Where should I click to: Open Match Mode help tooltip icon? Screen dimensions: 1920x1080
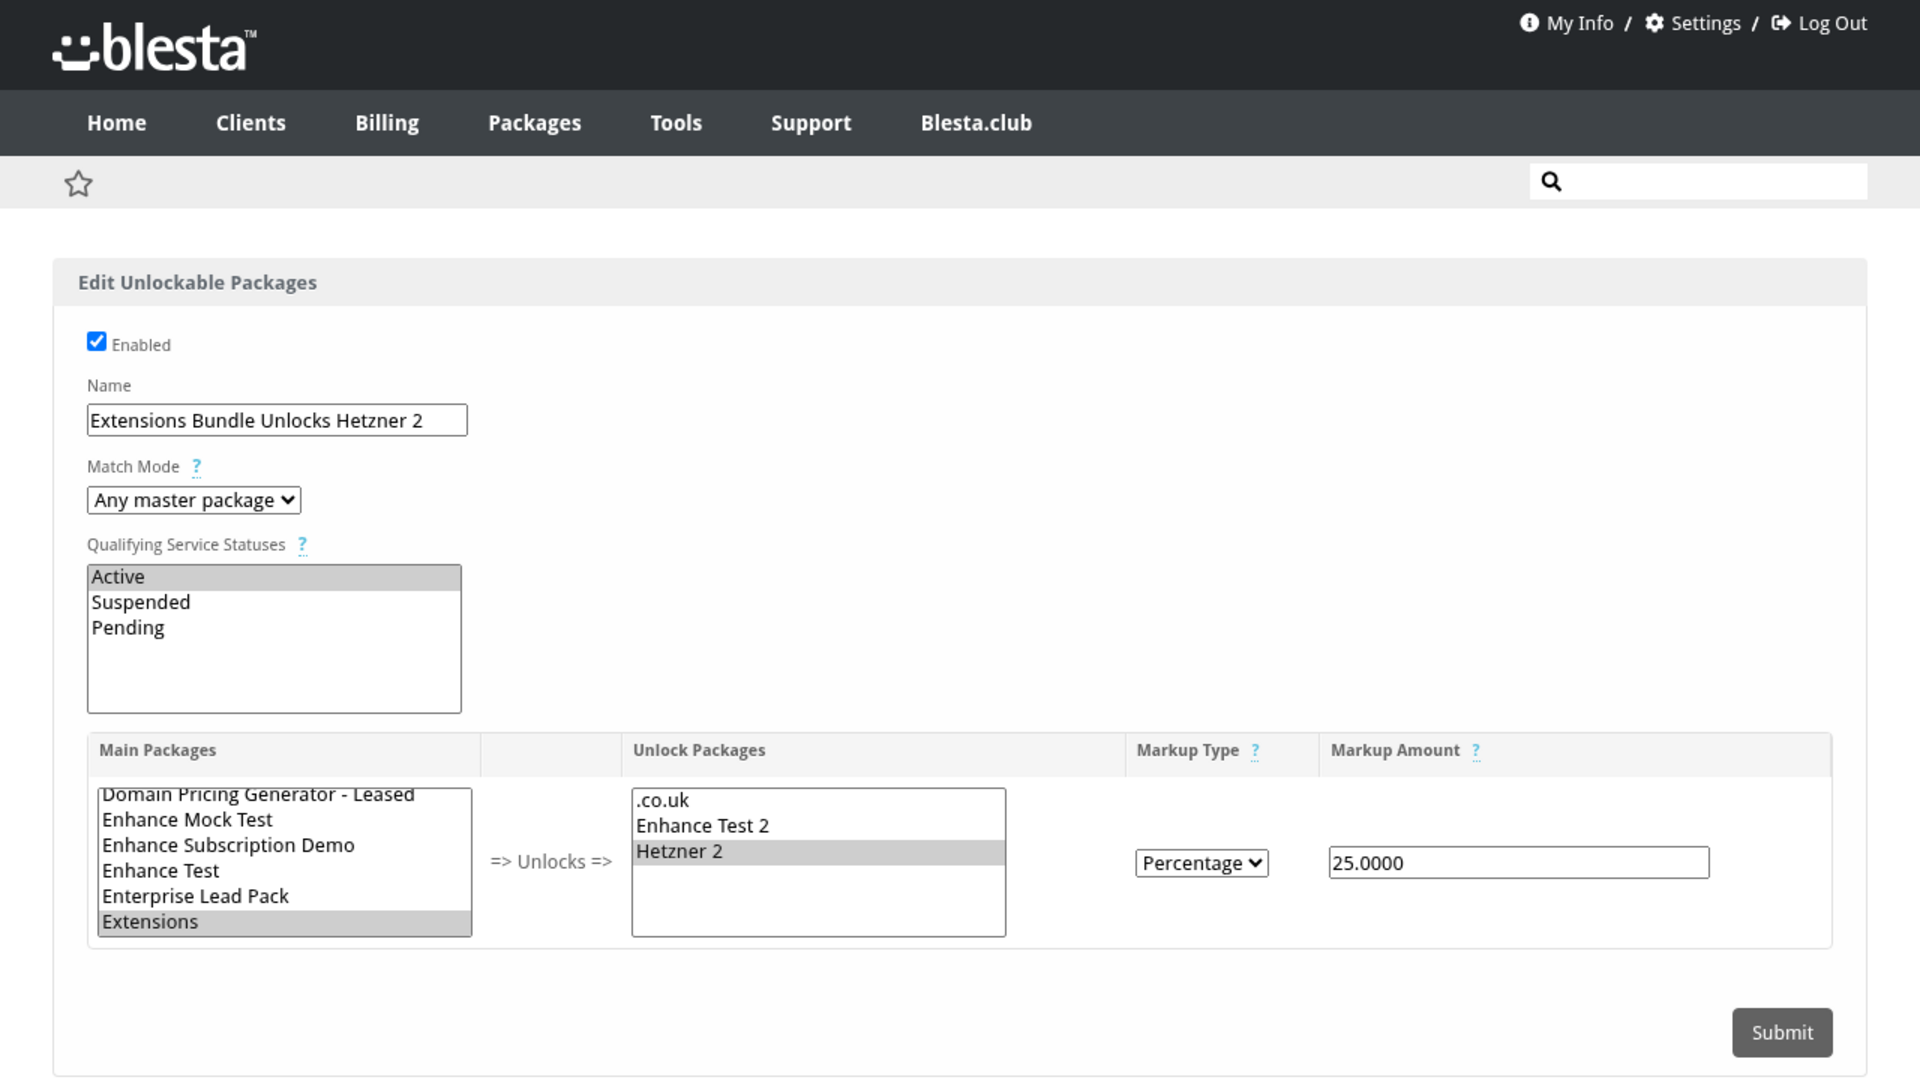(x=197, y=466)
